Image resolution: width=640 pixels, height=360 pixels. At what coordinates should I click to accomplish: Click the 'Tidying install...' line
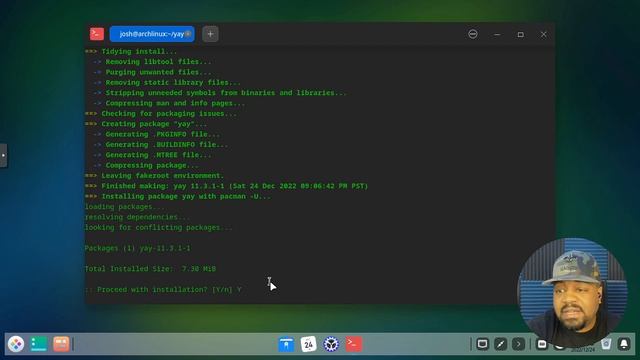tap(131, 51)
